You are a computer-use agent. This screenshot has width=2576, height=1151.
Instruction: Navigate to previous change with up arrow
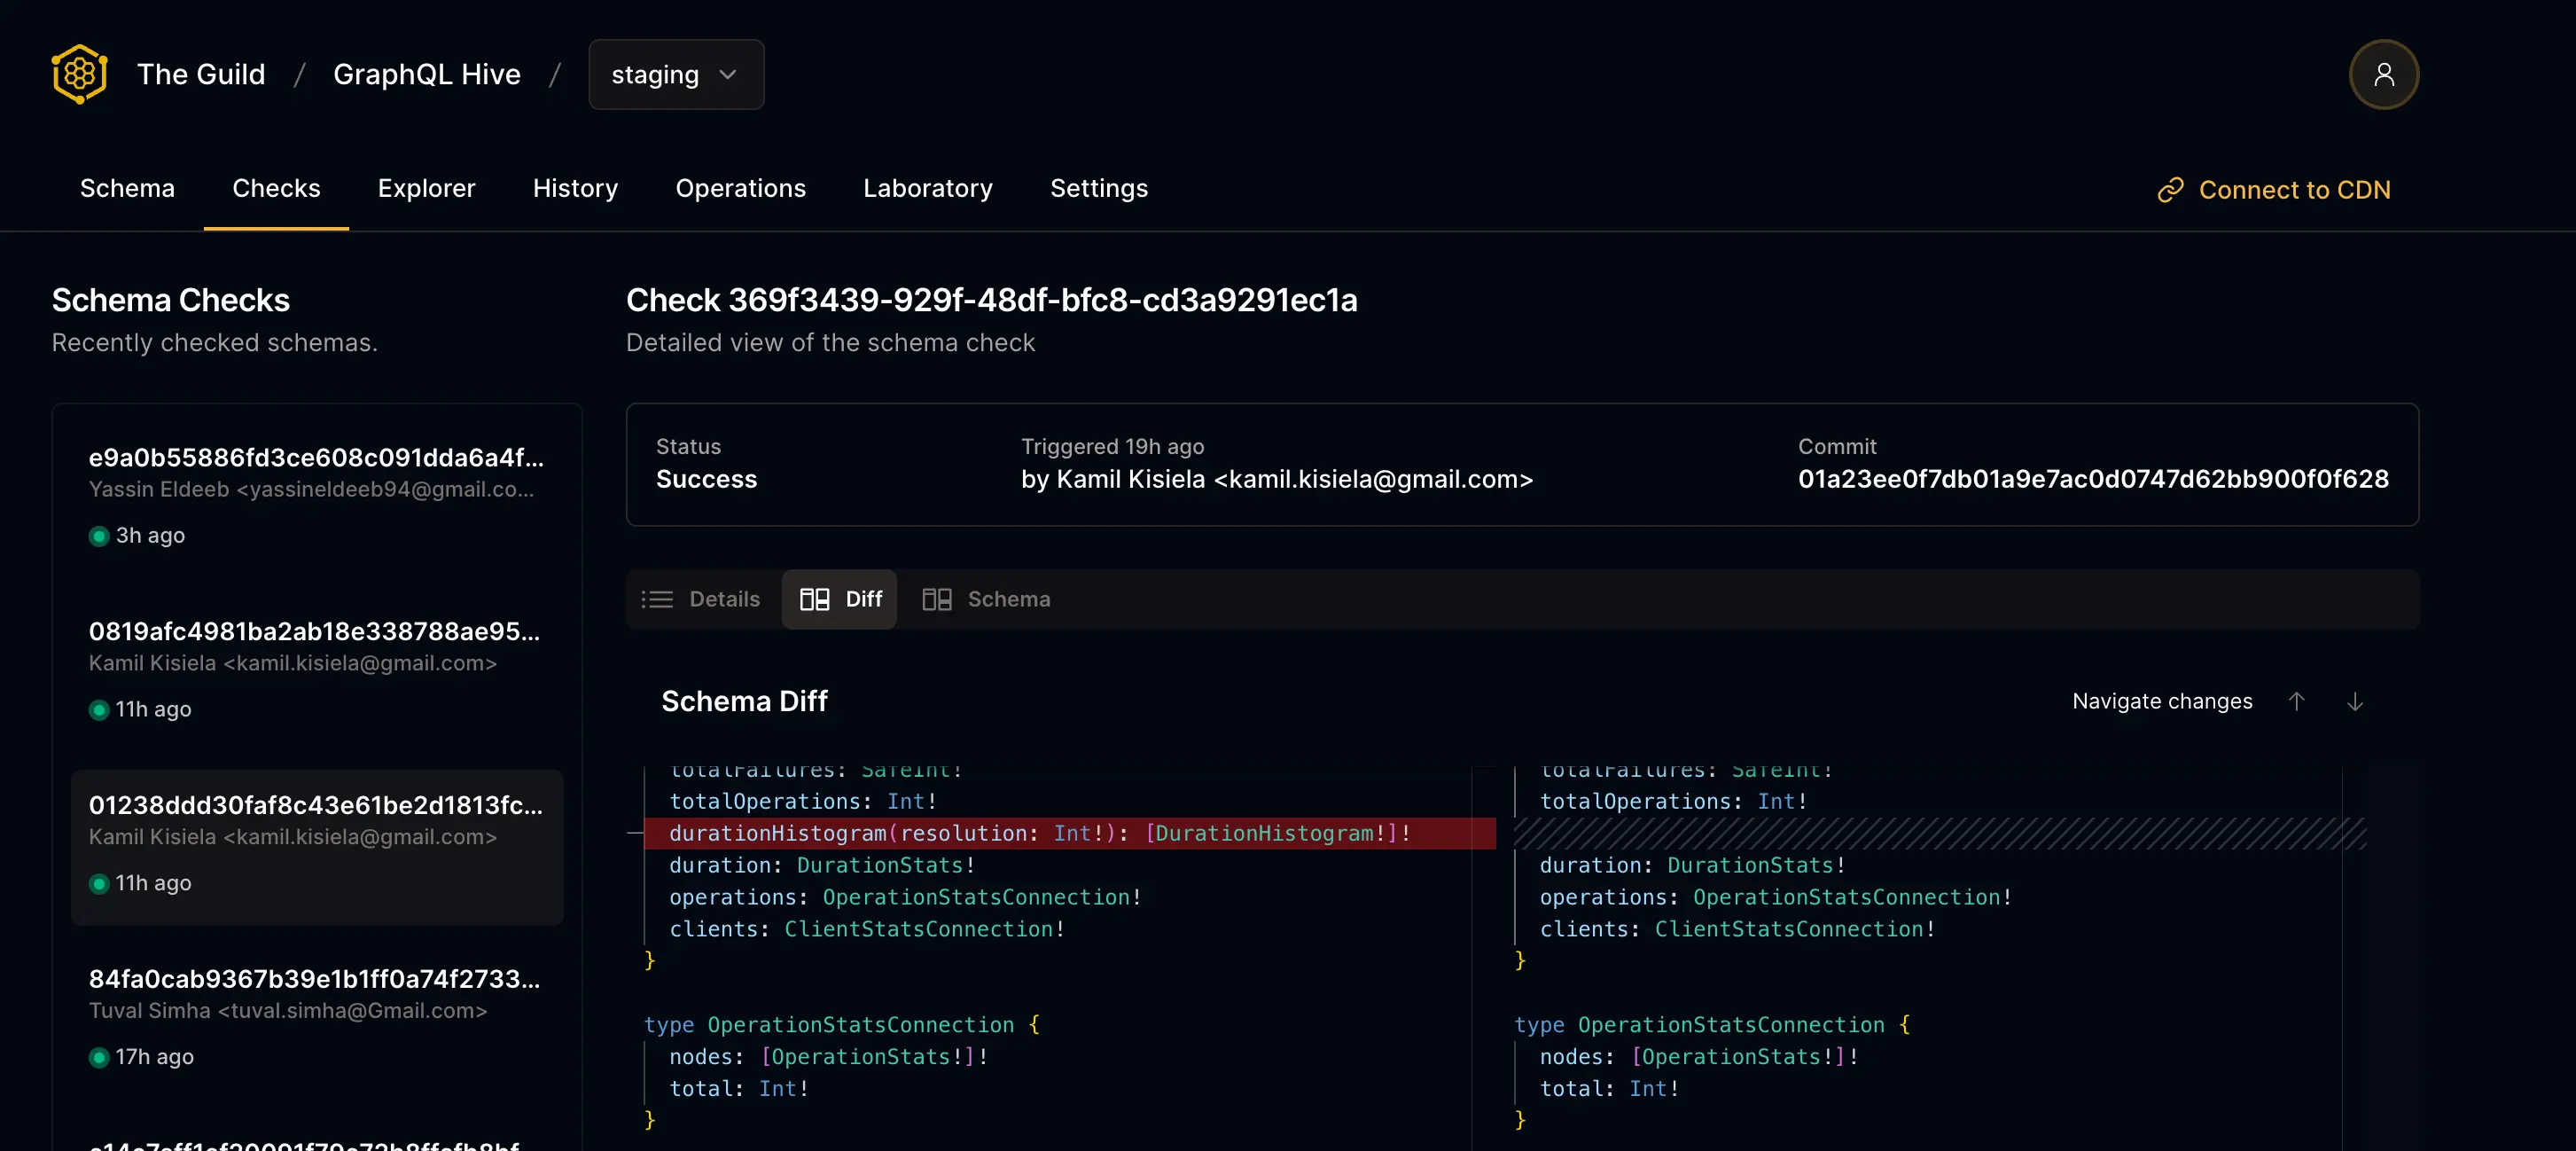click(x=2296, y=701)
